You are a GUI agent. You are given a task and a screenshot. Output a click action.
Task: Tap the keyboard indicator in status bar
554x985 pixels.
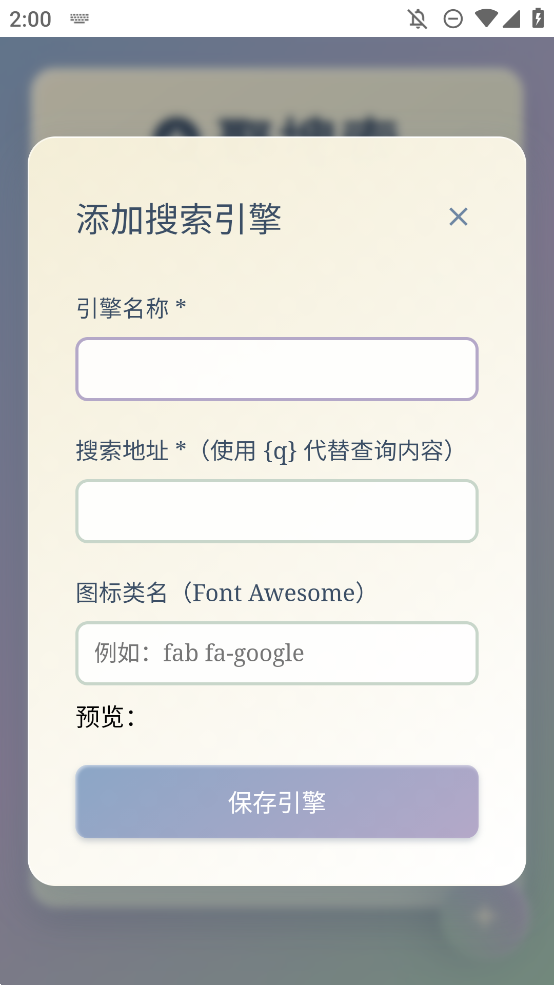80,19
